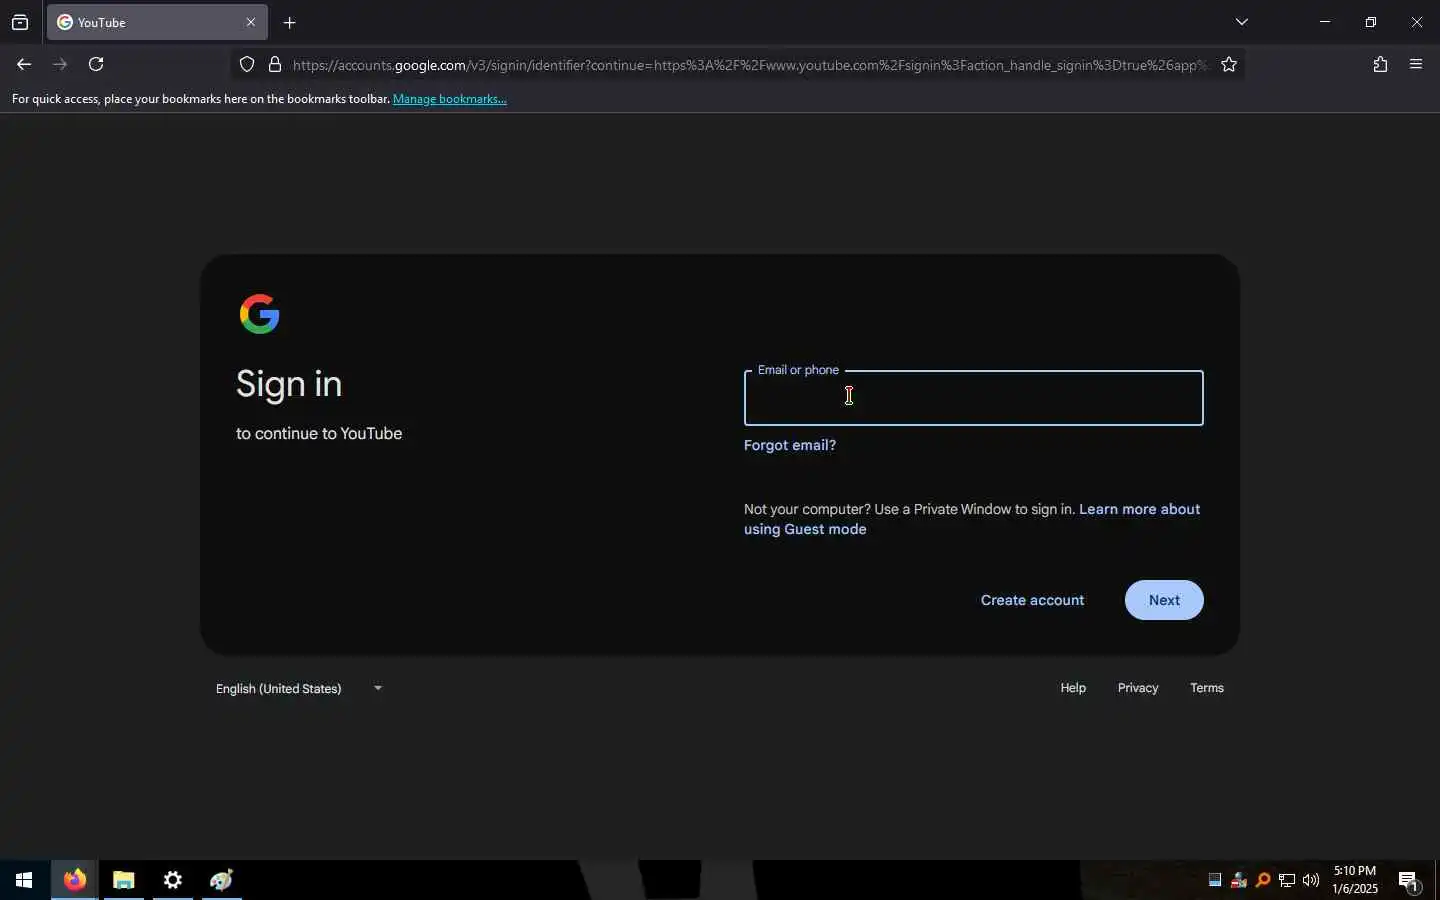Open Manage bookmarks link
This screenshot has width=1440, height=900.
pos(450,99)
